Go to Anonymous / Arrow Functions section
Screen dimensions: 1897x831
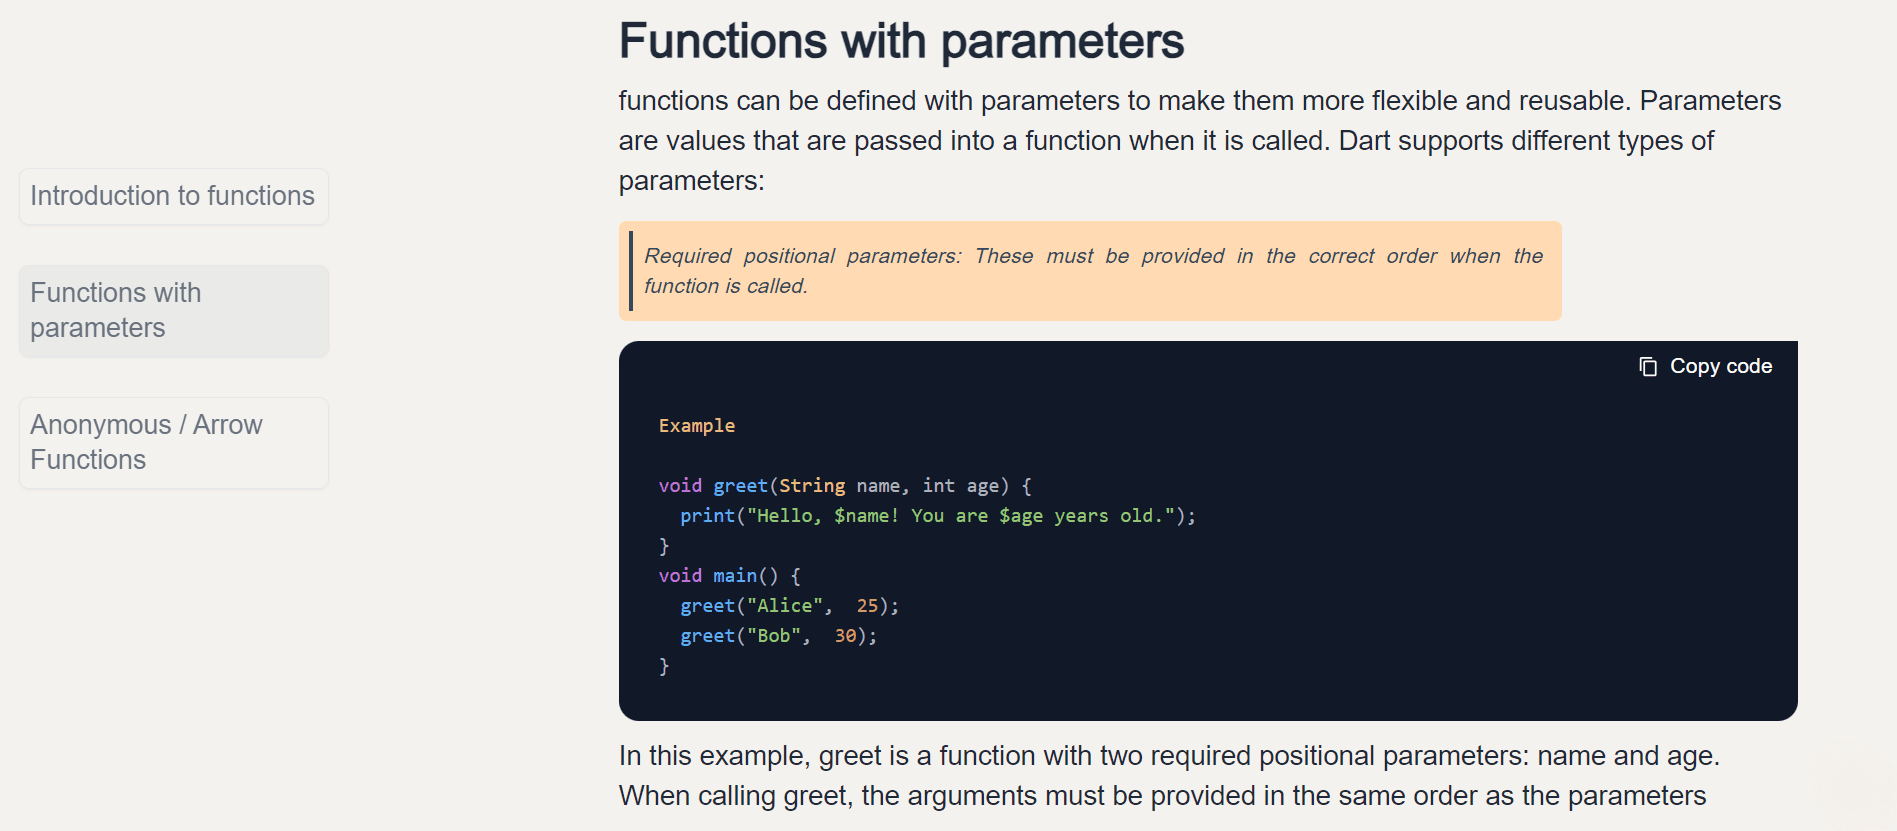click(x=173, y=443)
